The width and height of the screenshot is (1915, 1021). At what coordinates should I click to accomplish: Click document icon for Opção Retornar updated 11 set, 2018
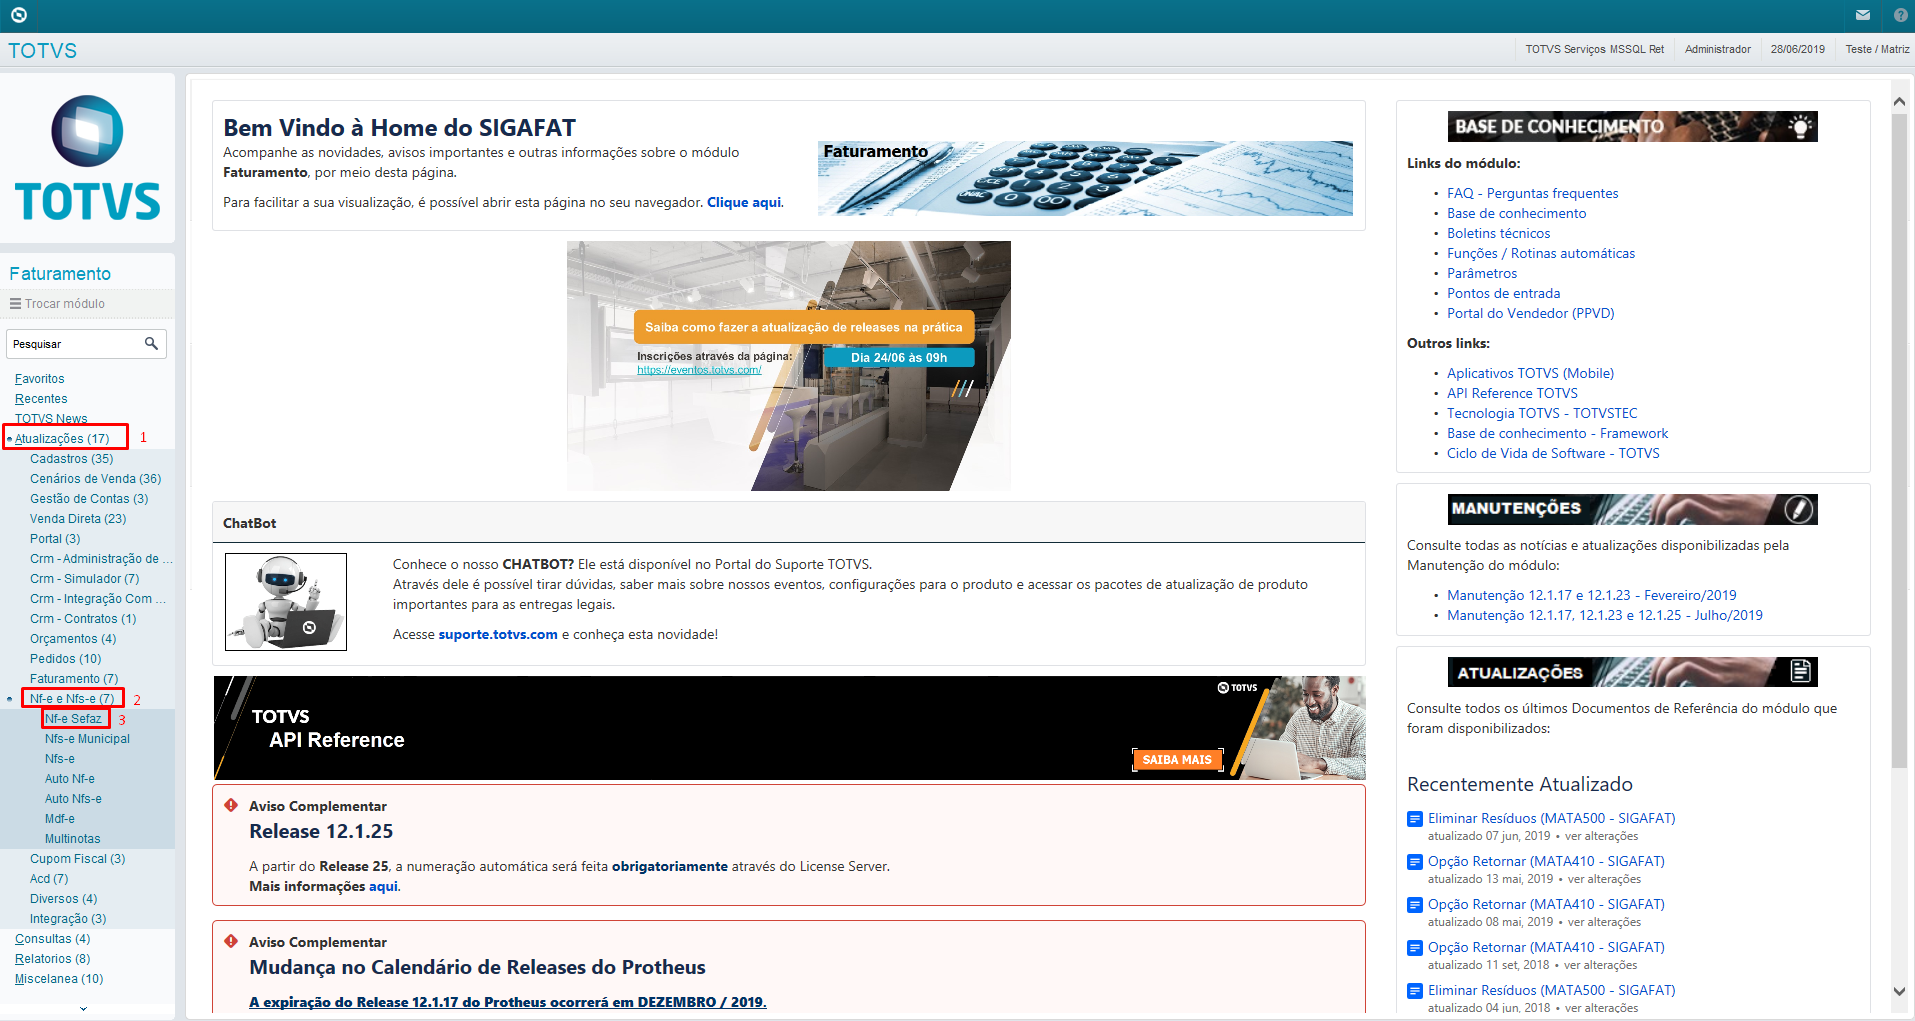coord(1415,948)
